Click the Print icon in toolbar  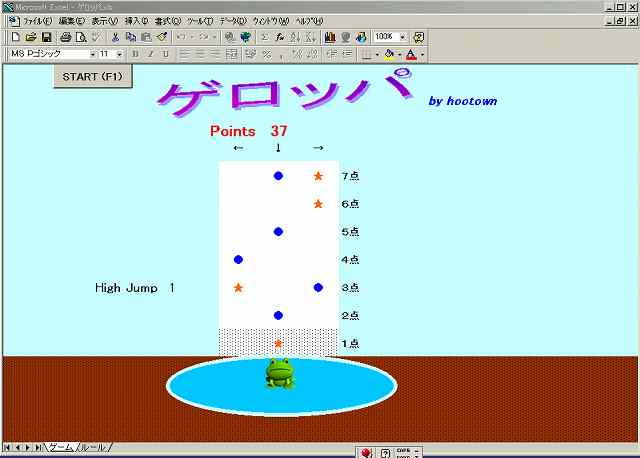pos(65,37)
